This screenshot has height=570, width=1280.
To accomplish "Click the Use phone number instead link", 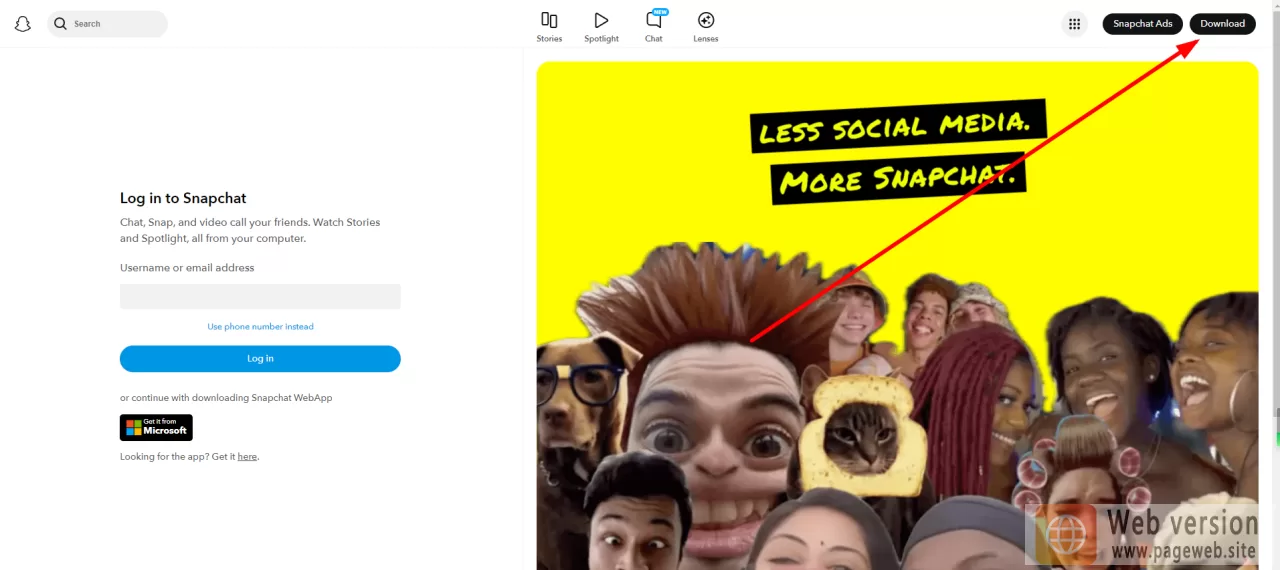I will point(260,327).
